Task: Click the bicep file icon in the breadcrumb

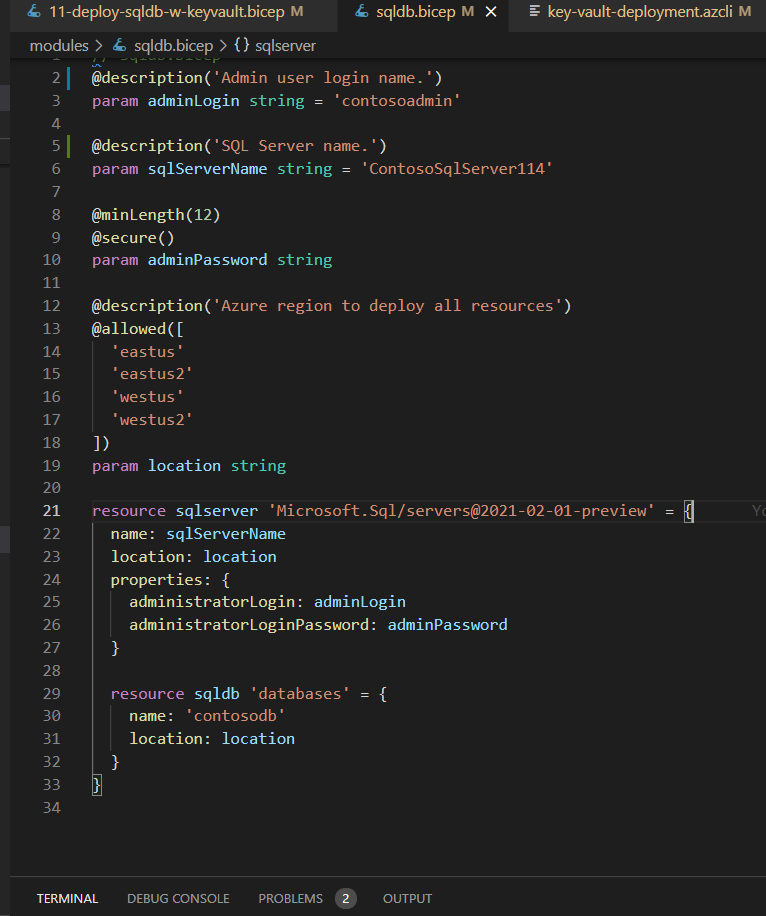Action: coord(119,46)
